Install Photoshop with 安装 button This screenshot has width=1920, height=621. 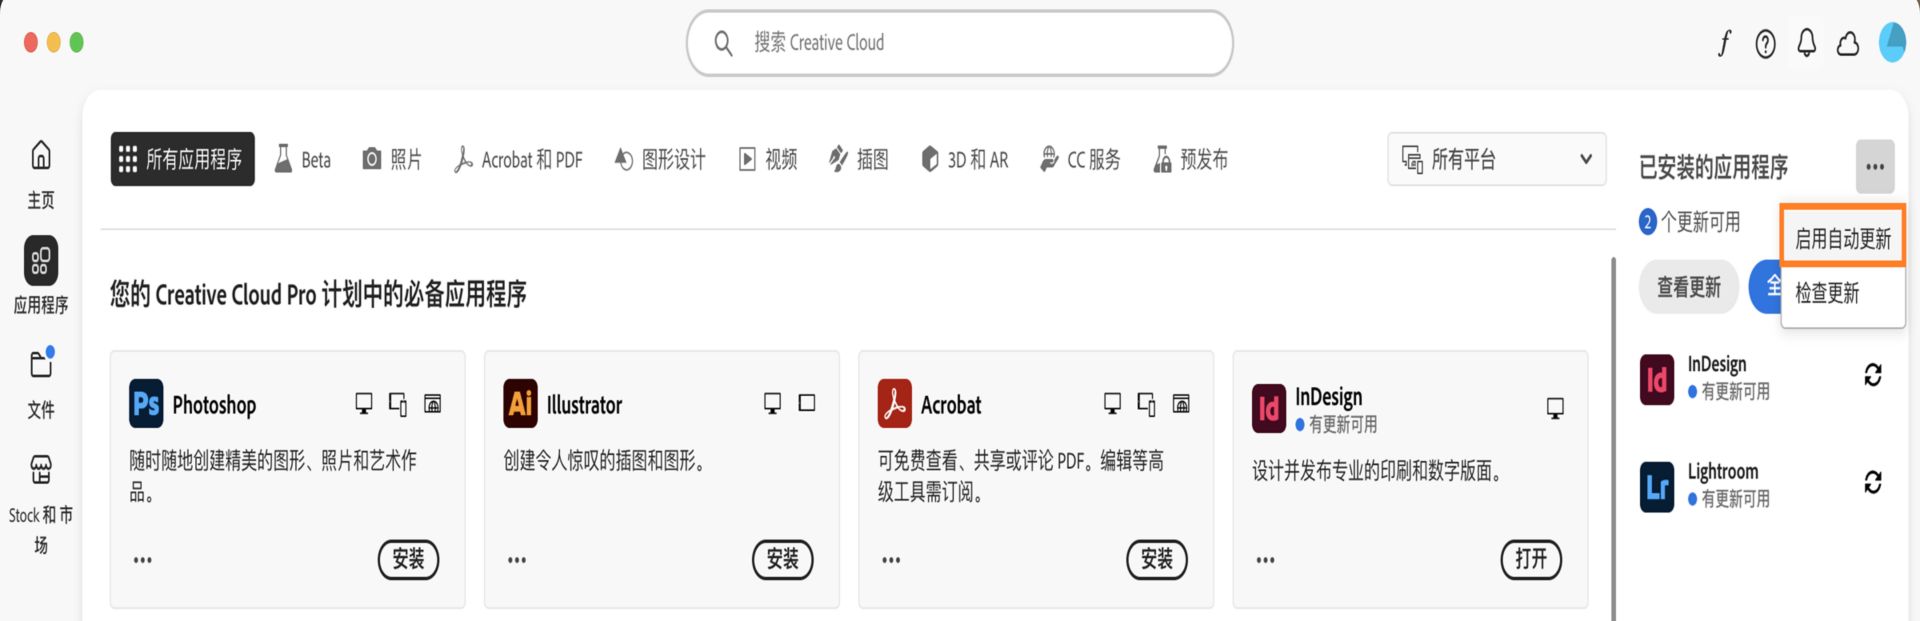coord(408,559)
